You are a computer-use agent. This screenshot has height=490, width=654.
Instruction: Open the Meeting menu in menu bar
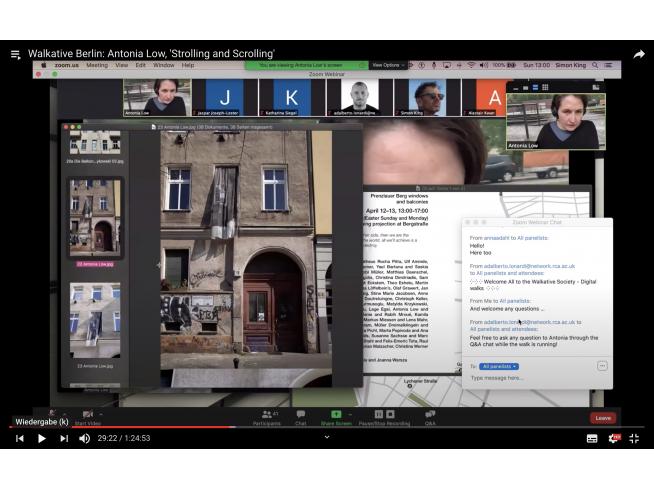coord(97,65)
